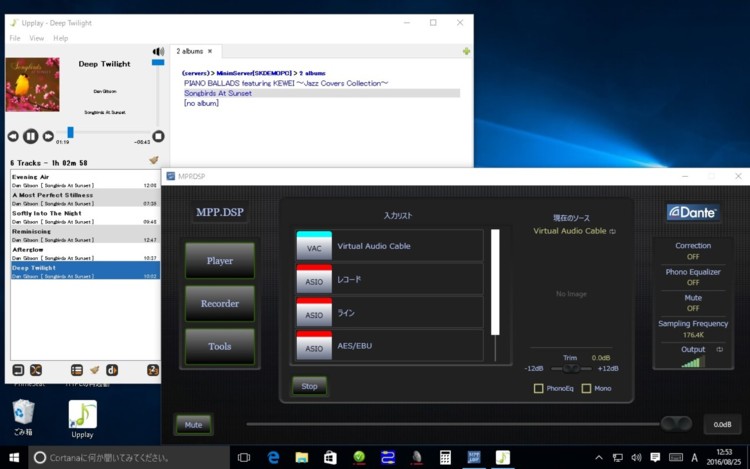This screenshot has height=469, width=750.
Task: Click the 0.0dB master volume value box
Action: coord(722,425)
